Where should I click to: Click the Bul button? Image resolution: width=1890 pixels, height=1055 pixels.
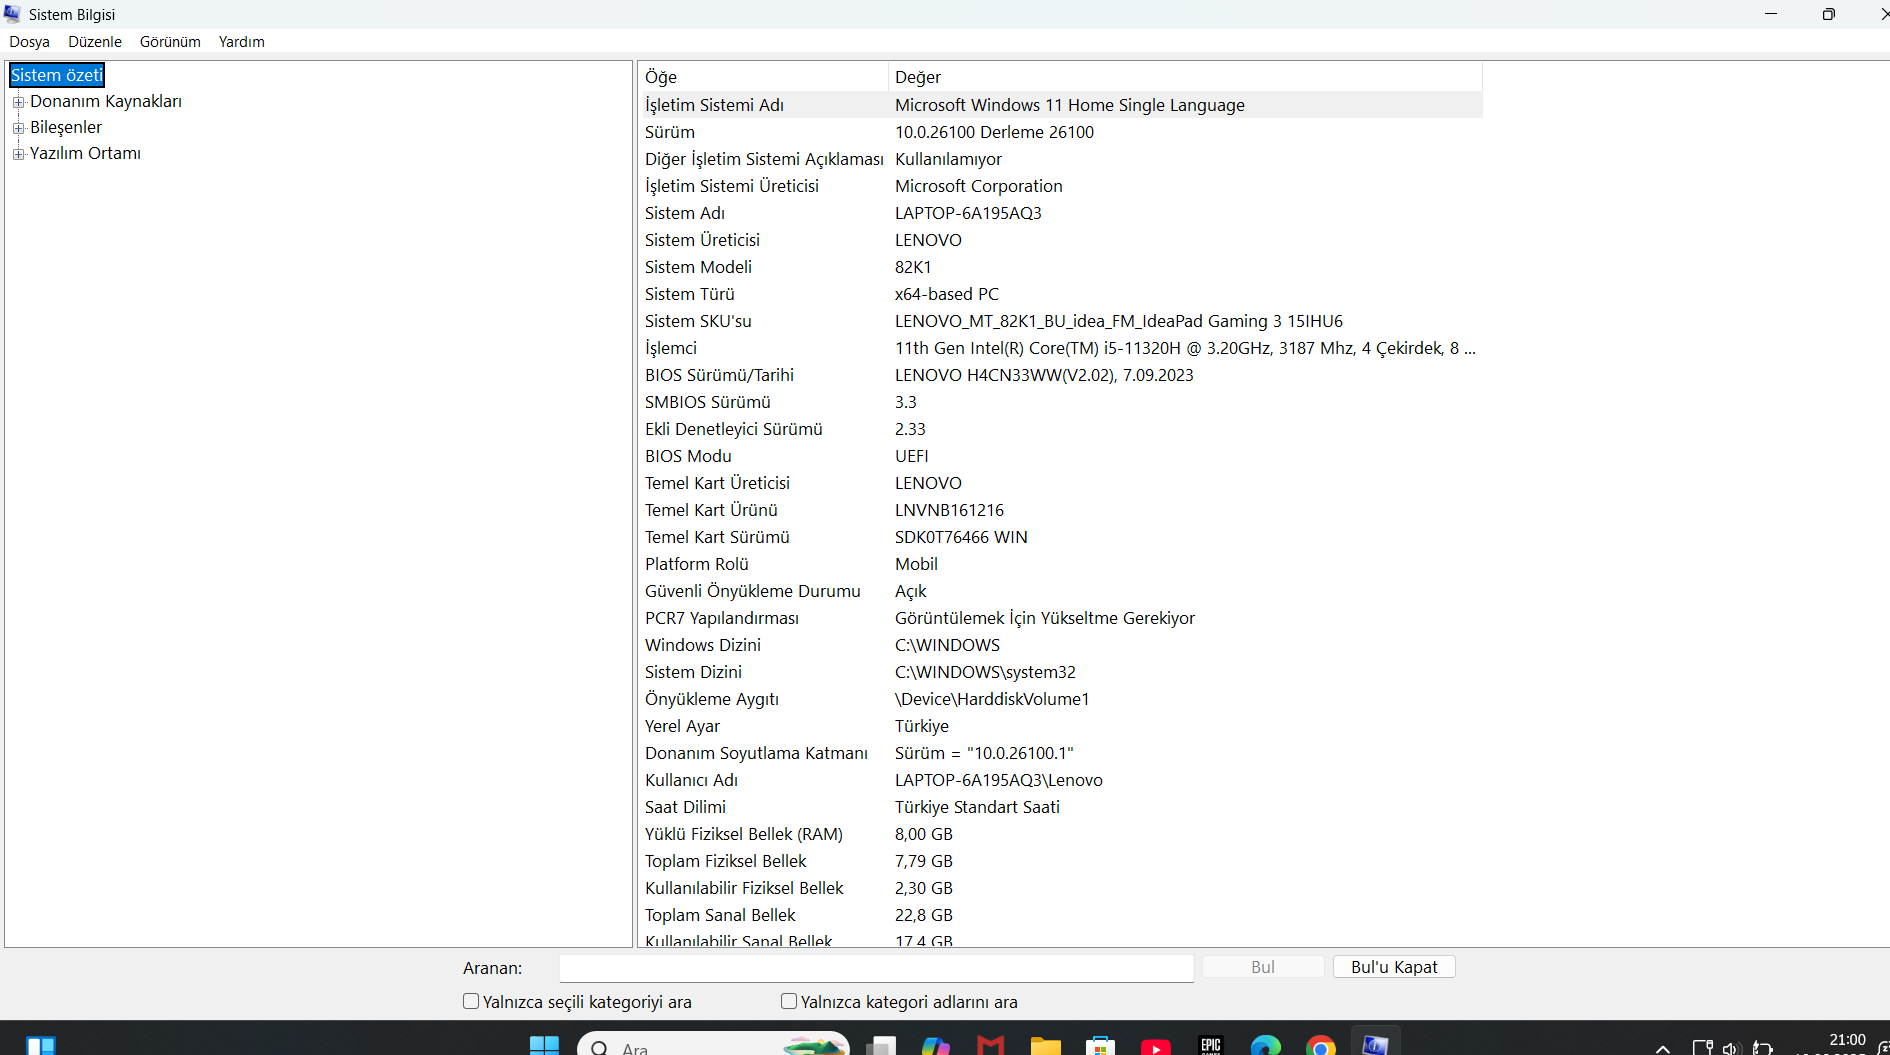click(1263, 967)
